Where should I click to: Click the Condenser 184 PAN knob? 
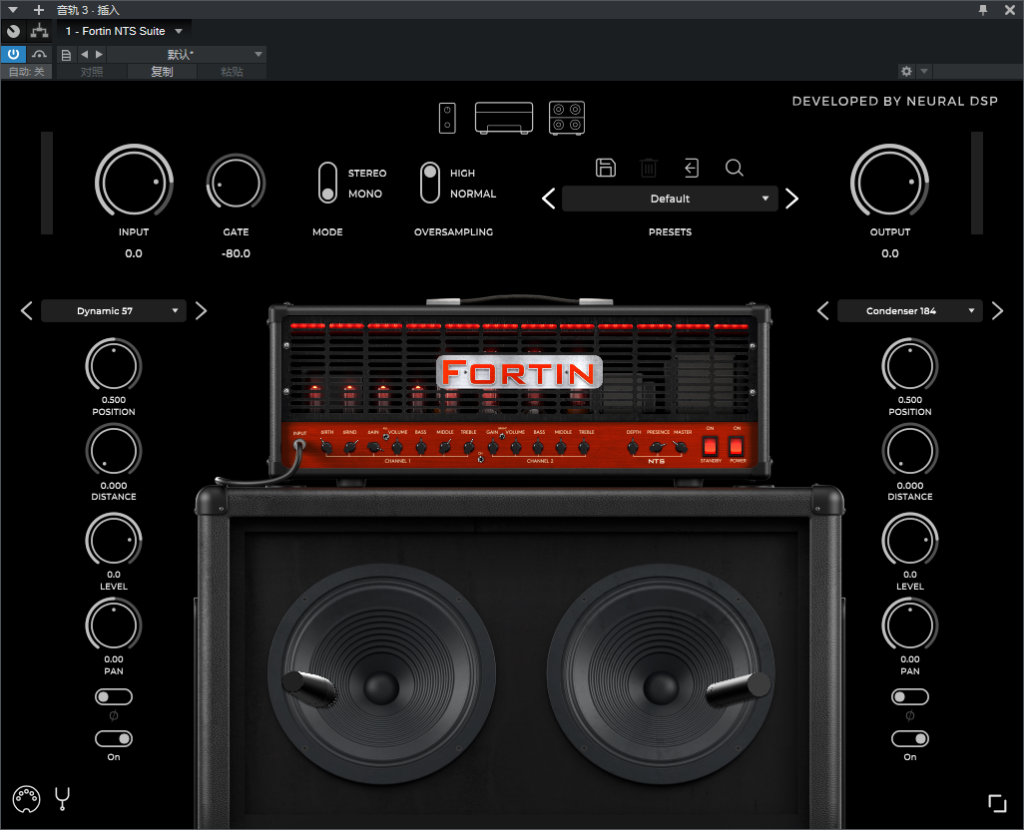click(x=910, y=625)
